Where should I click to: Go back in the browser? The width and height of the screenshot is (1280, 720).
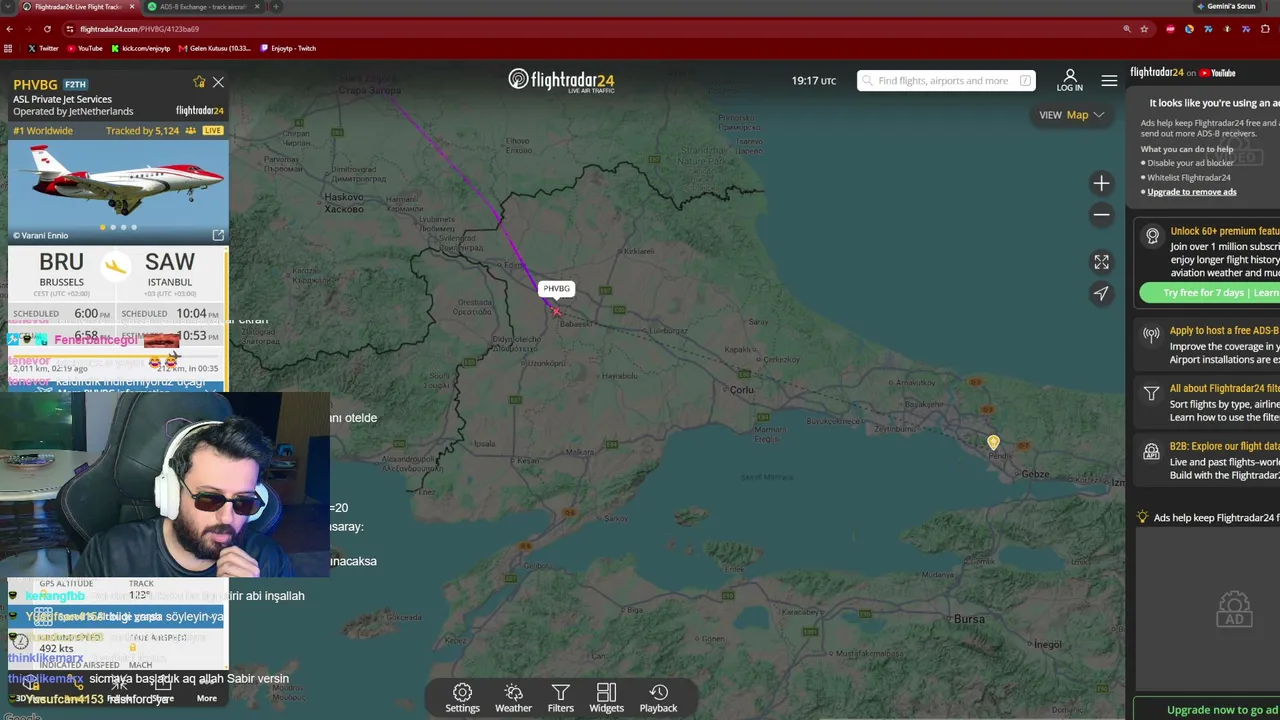click(x=10, y=29)
